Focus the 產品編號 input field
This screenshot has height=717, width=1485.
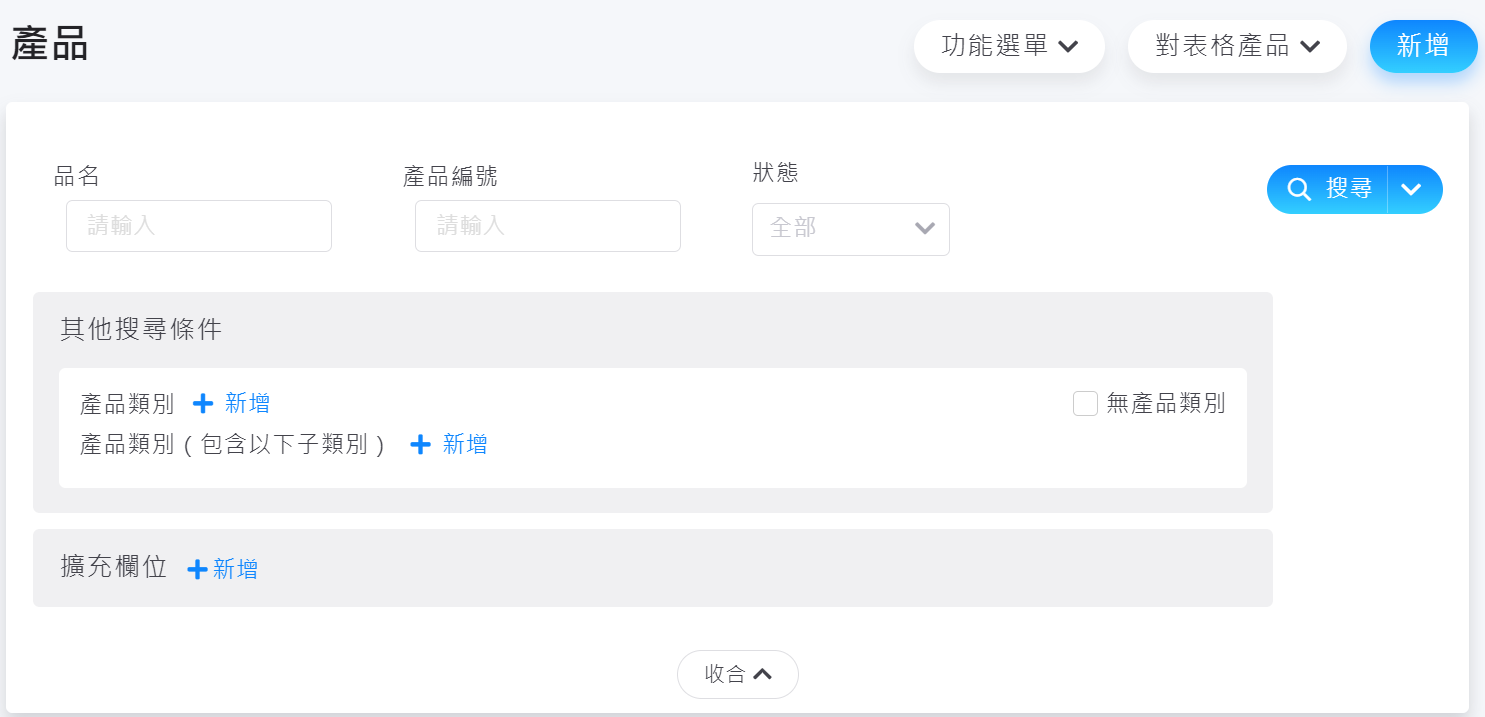548,226
